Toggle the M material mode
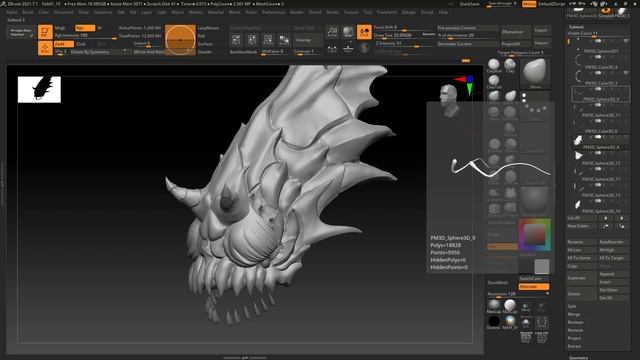This screenshot has height=360, width=640. click(99, 28)
